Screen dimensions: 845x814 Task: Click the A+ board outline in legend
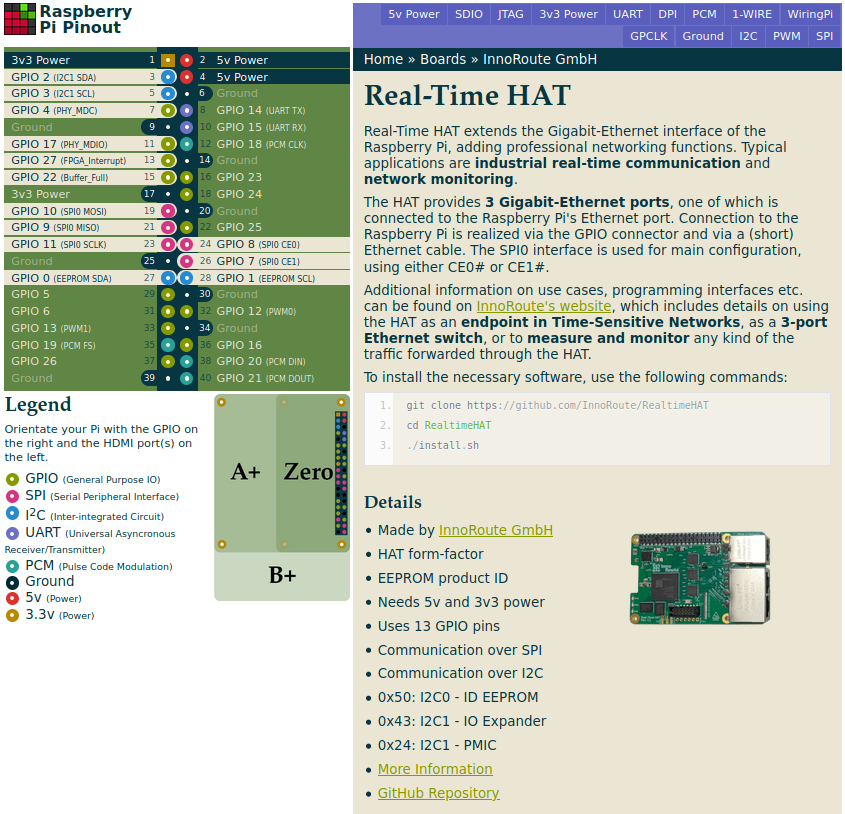coord(245,473)
